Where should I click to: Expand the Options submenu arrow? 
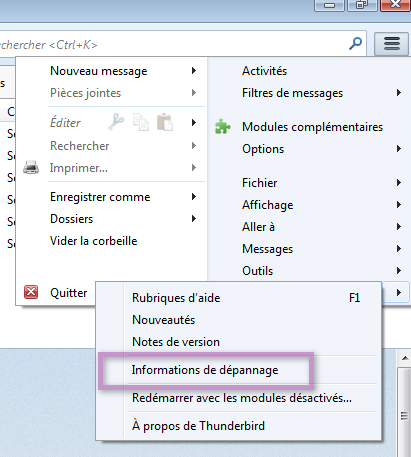pos(399,149)
